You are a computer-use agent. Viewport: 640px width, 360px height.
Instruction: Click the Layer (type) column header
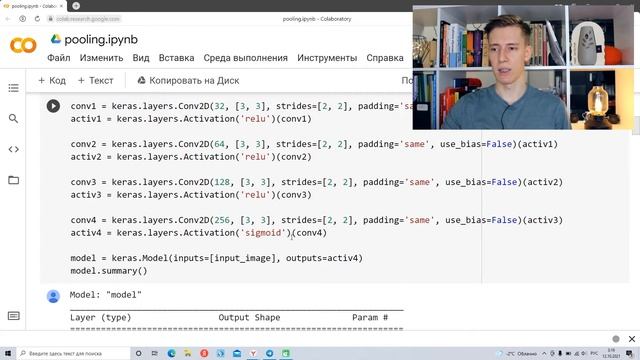coord(101,318)
